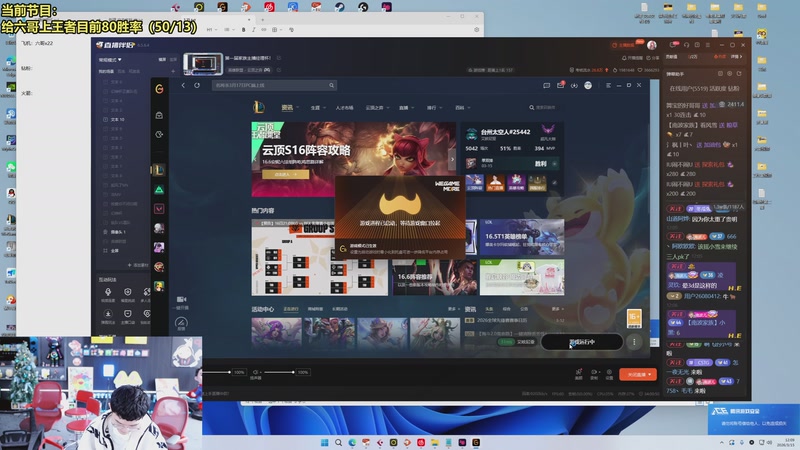Open the WeGame taskbar icon

(x=476, y=442)
